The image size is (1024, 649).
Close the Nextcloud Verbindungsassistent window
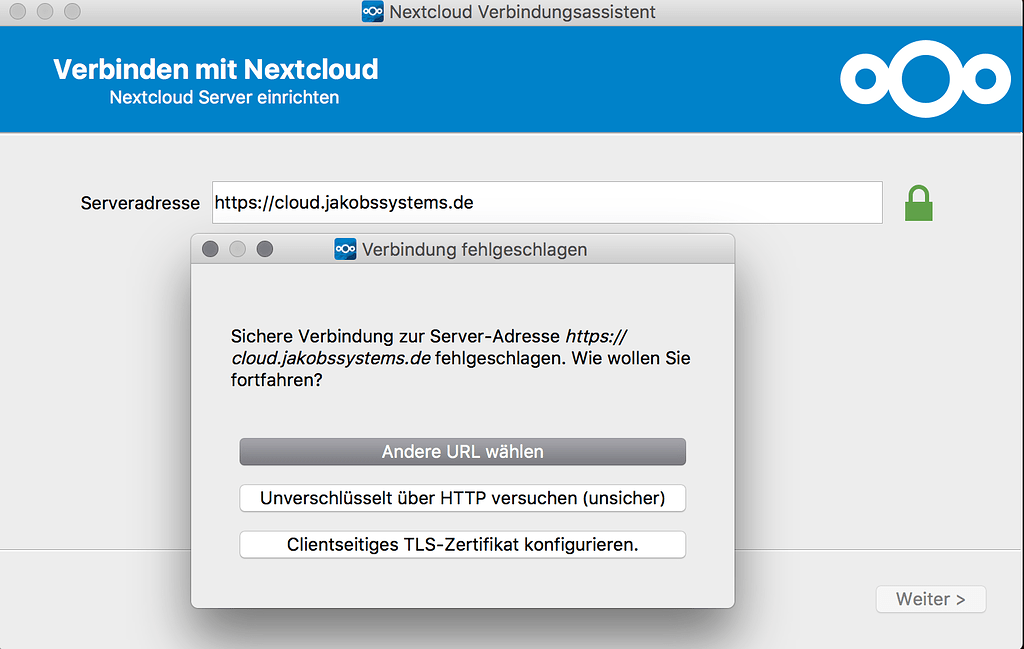(18, 11)
